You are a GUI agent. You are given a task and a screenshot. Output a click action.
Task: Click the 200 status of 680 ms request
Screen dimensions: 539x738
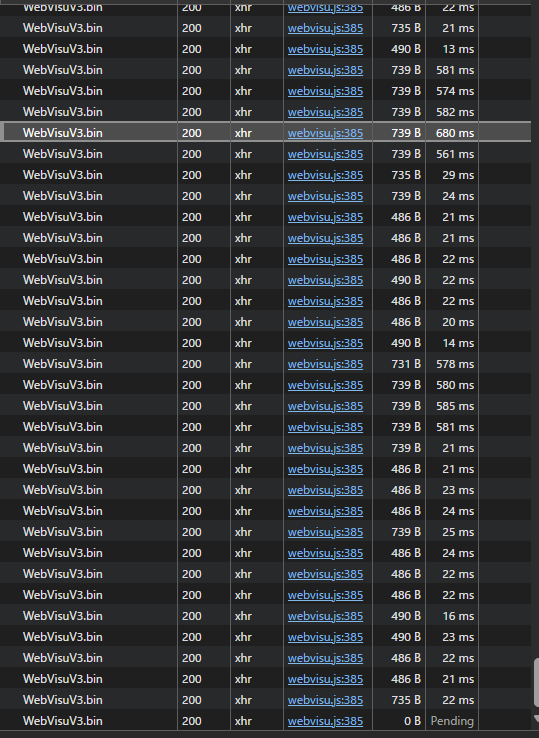click(192, 133)
